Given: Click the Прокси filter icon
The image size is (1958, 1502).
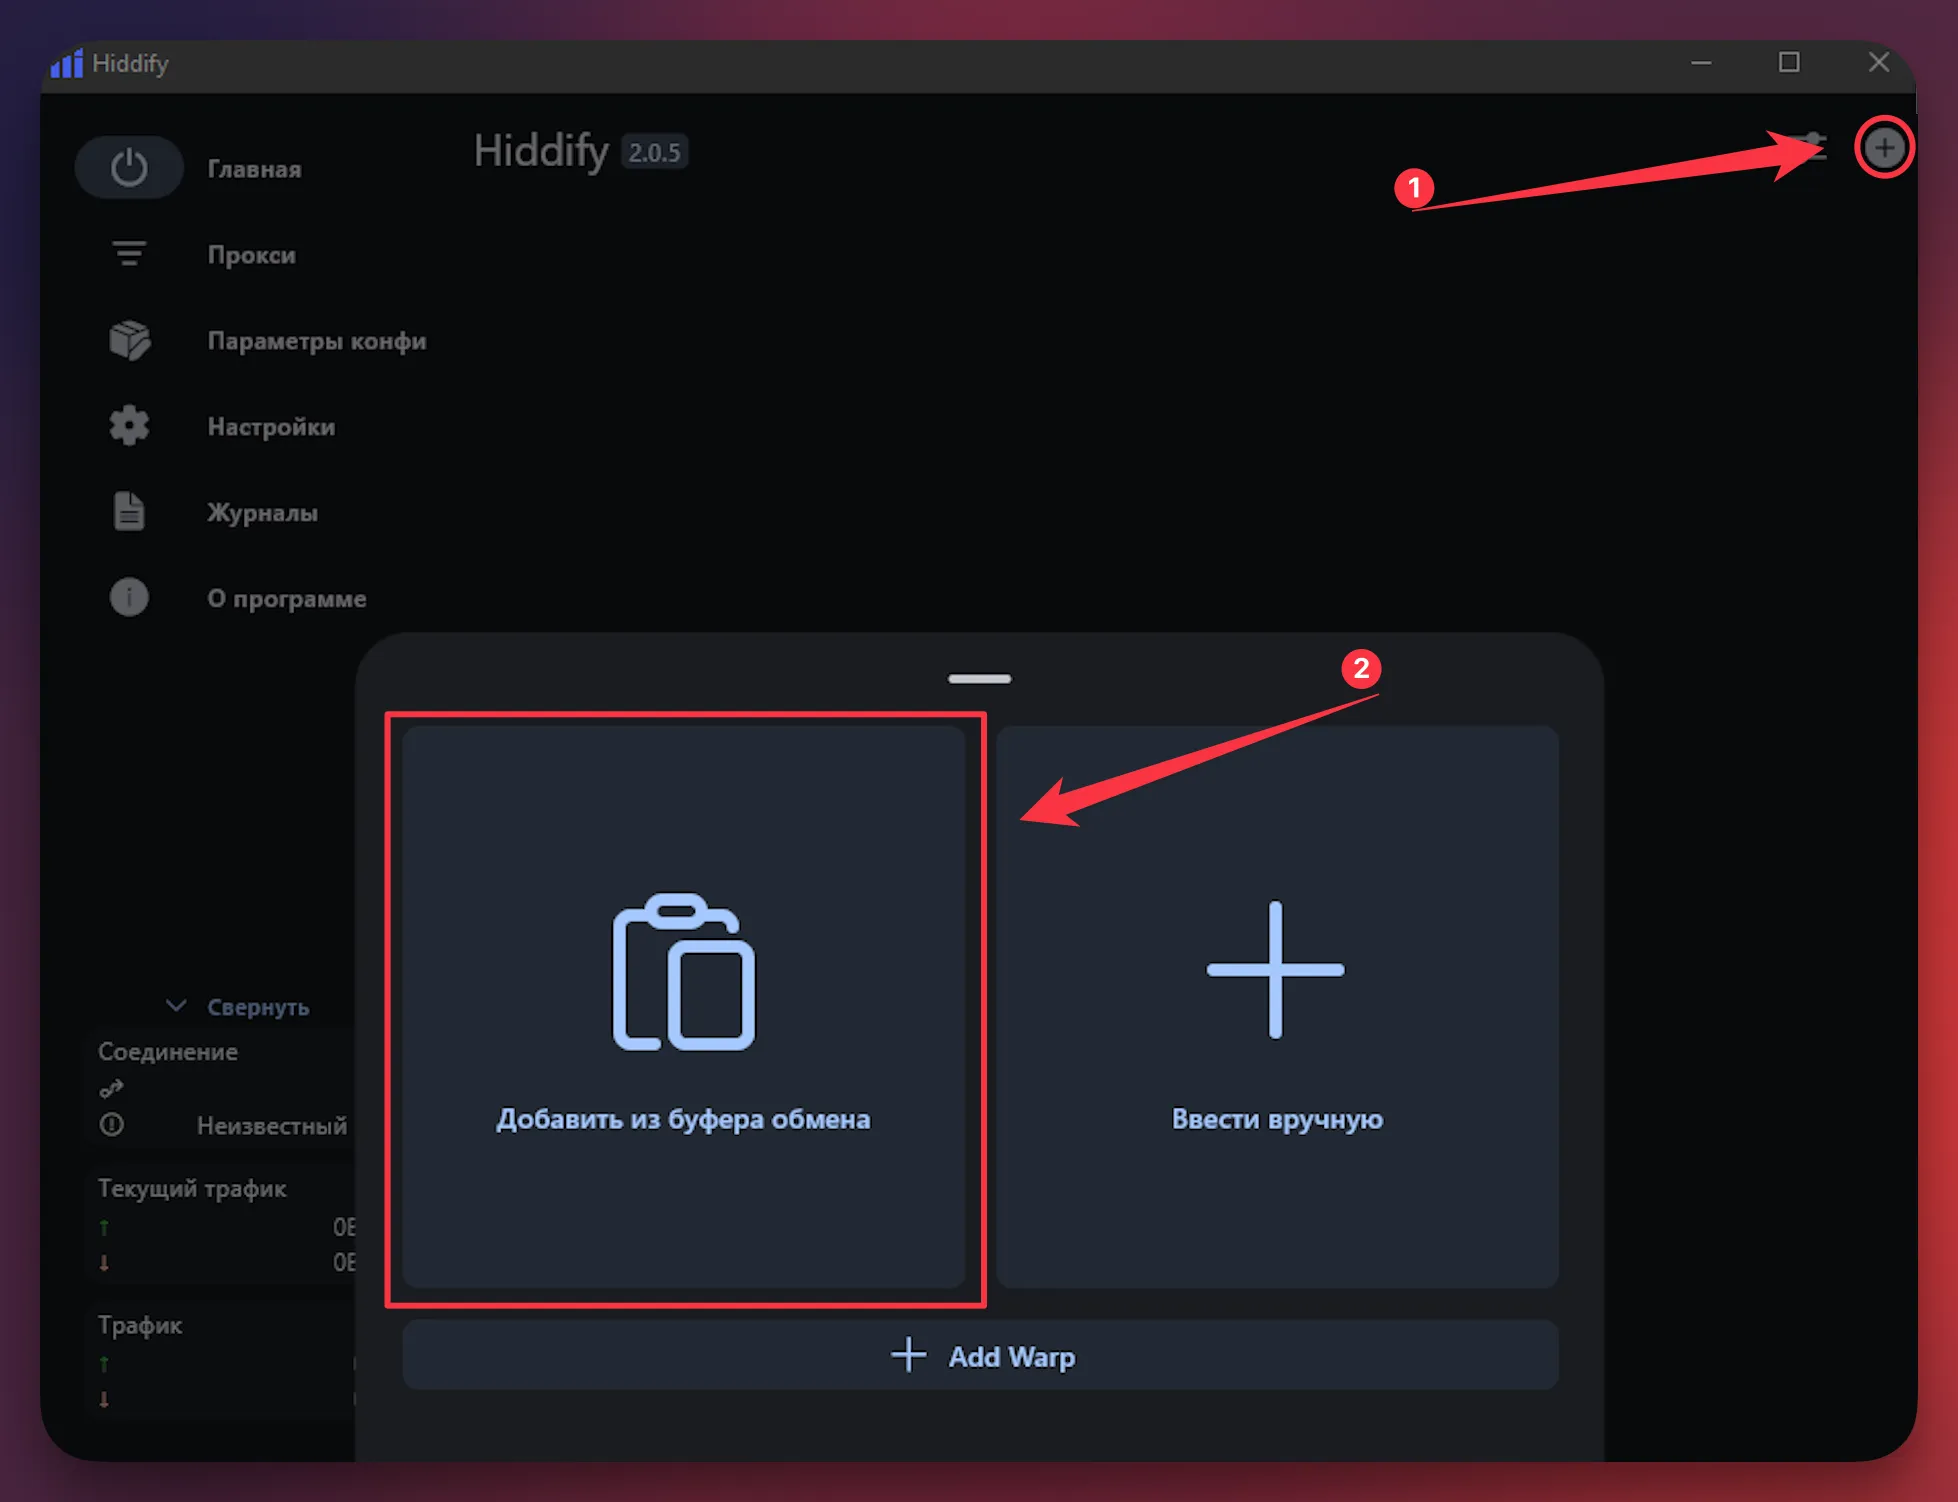Looking at the screenshot, I should click(x=129, y=254).
